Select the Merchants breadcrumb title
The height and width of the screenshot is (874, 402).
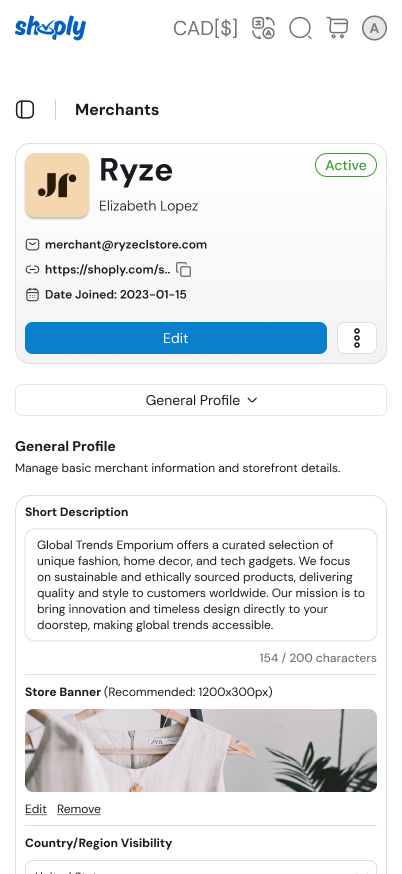pos(117,110)
